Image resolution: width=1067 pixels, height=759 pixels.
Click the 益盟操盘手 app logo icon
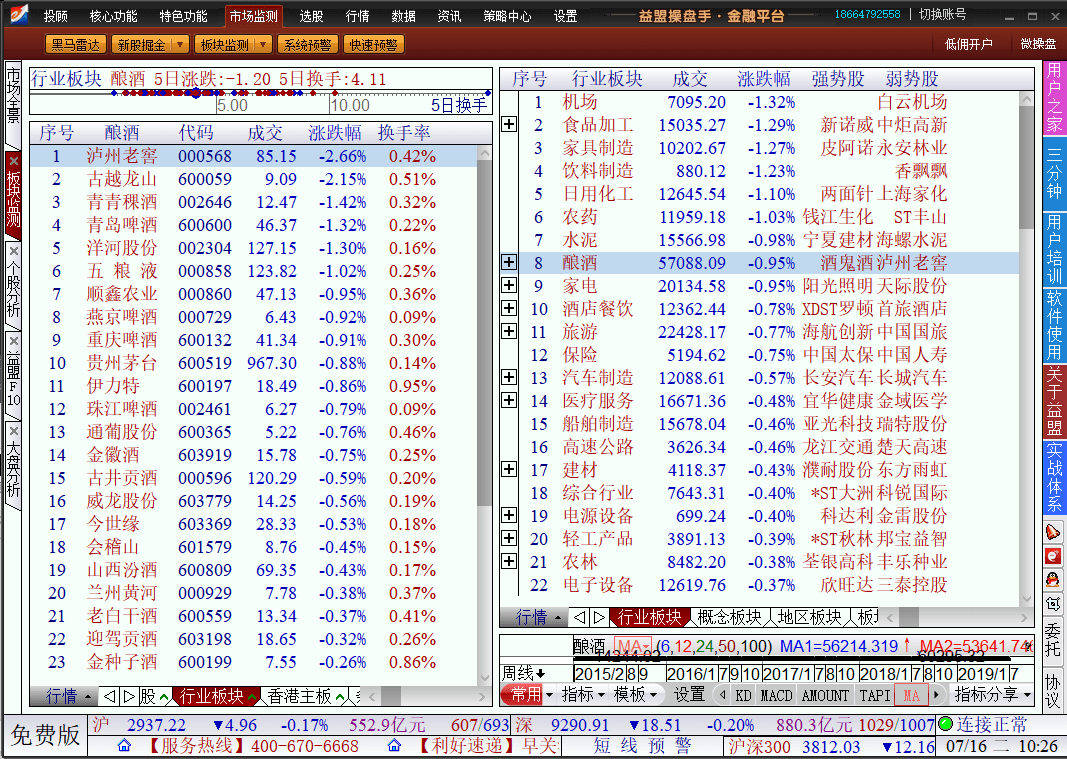point(18,14)
